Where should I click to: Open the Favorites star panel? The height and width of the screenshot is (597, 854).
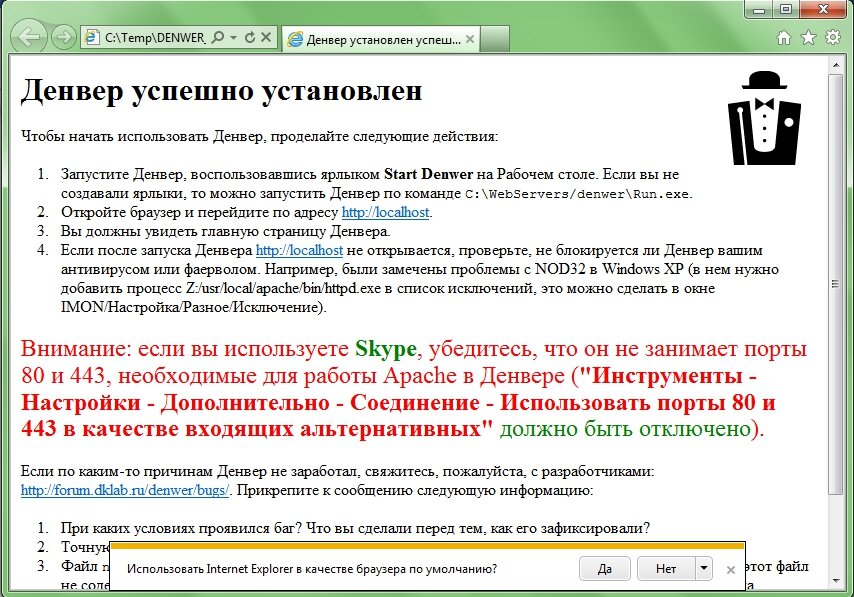click(x=807, y=36)
